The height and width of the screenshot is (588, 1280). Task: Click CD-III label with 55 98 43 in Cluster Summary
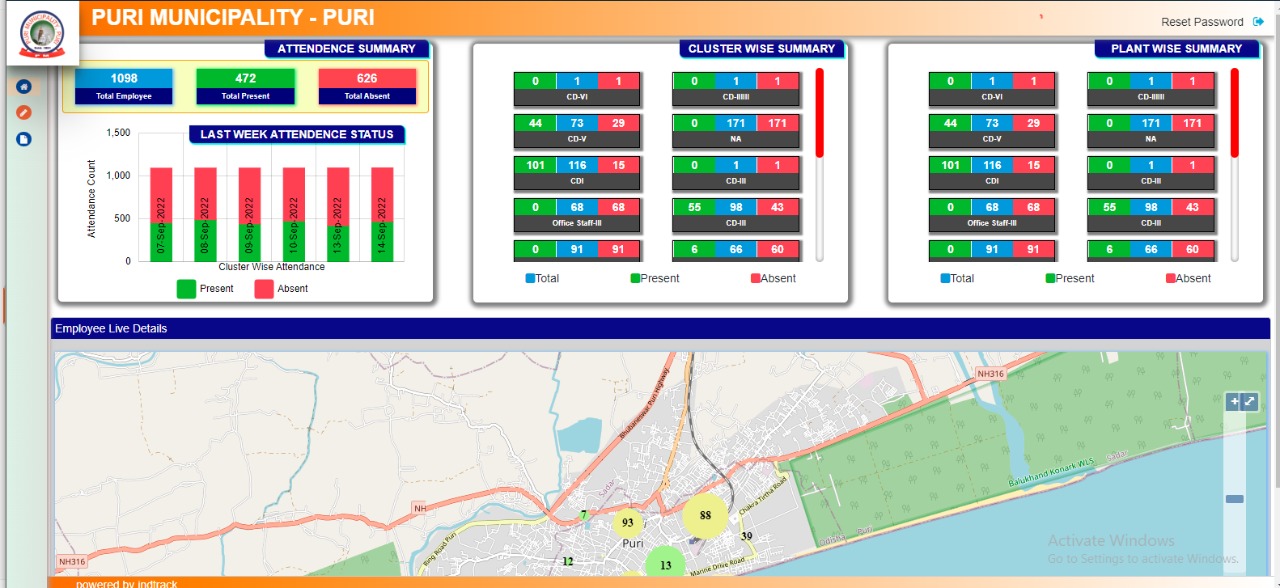tap(735, 223)
